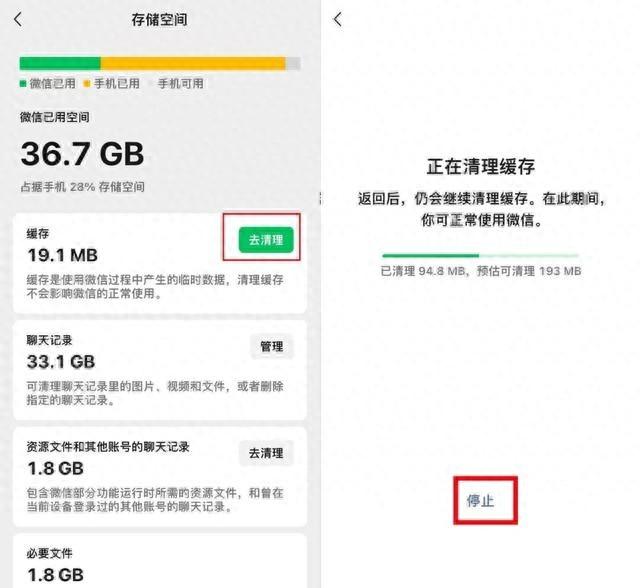Open the 必要文件 1.8 GB card
The width and height of the screenshot is (640, 588).
click(160, 561)
